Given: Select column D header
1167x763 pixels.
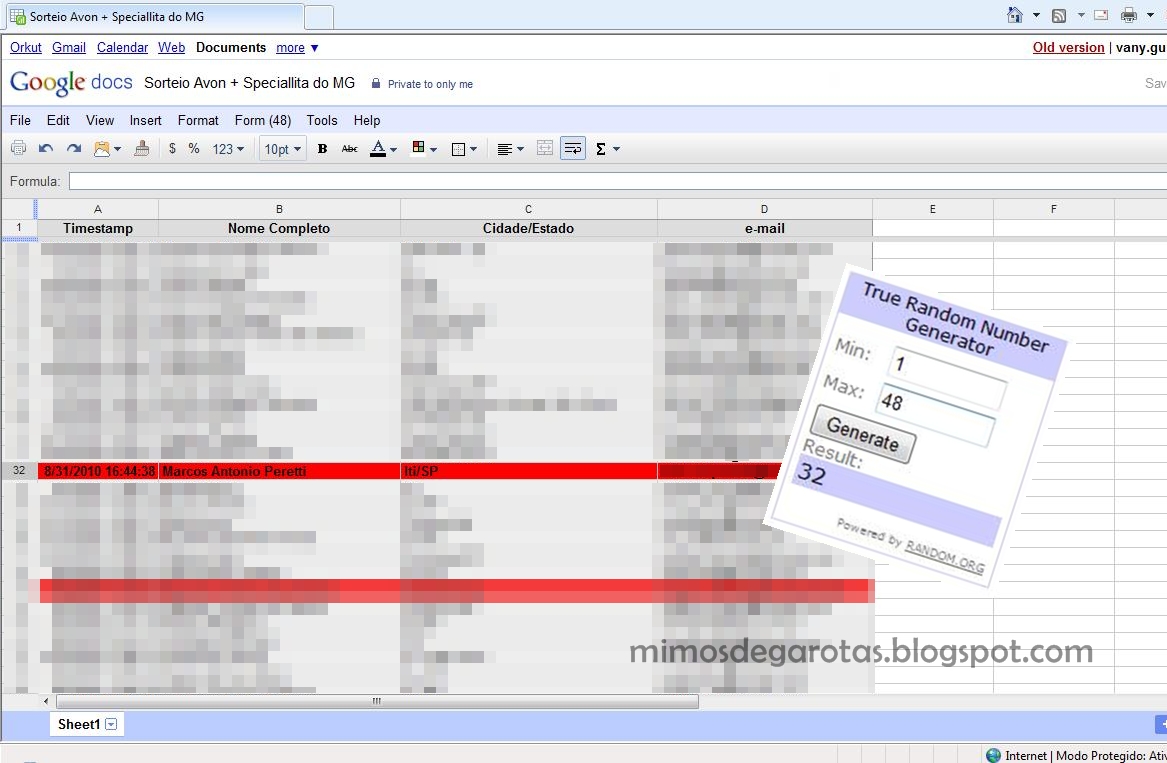Looking at the screenshot, I should [764, 209].
